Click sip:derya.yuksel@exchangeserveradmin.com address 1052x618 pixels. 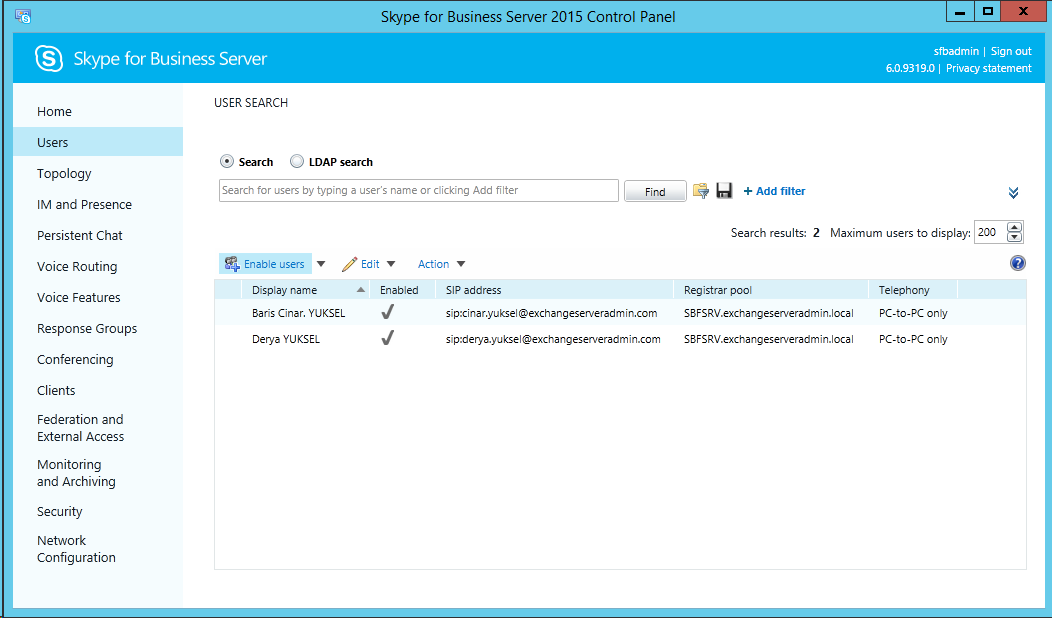pos(553,339)
